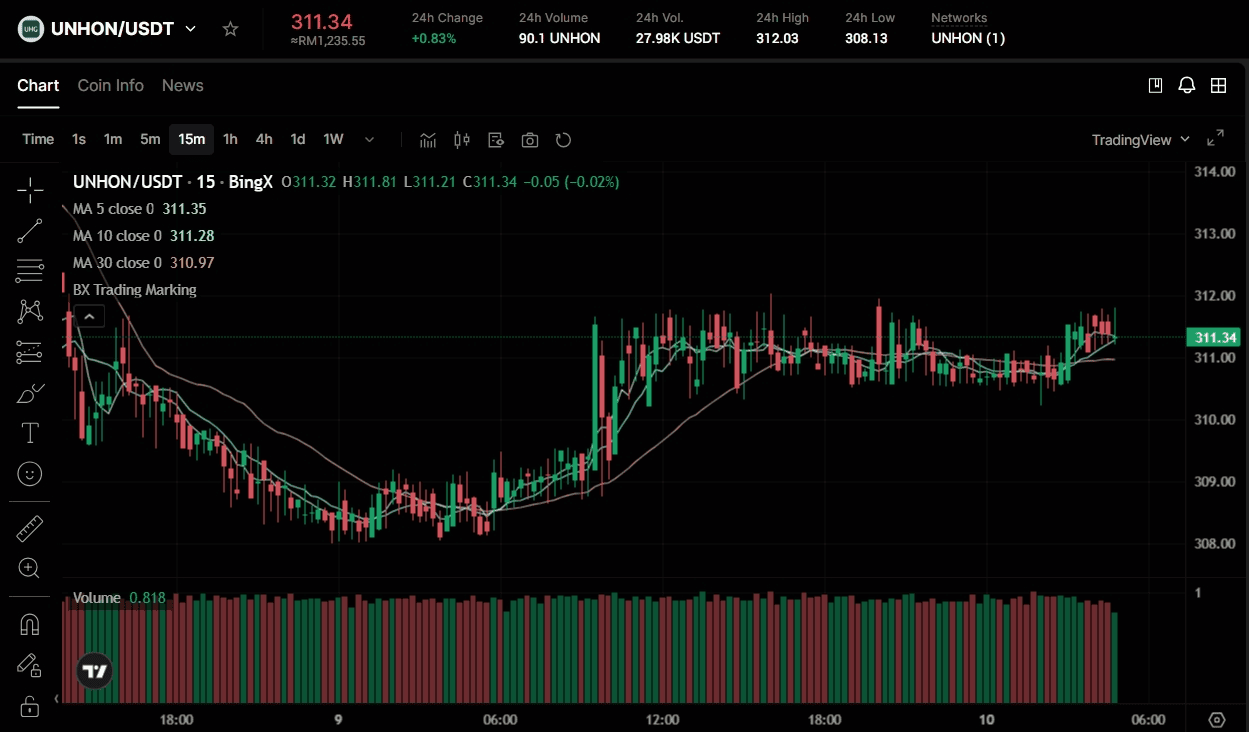This screenshot has height=732, width=1249.
Task: Switch to the 4h interval
Action: (x=264, y=140)
